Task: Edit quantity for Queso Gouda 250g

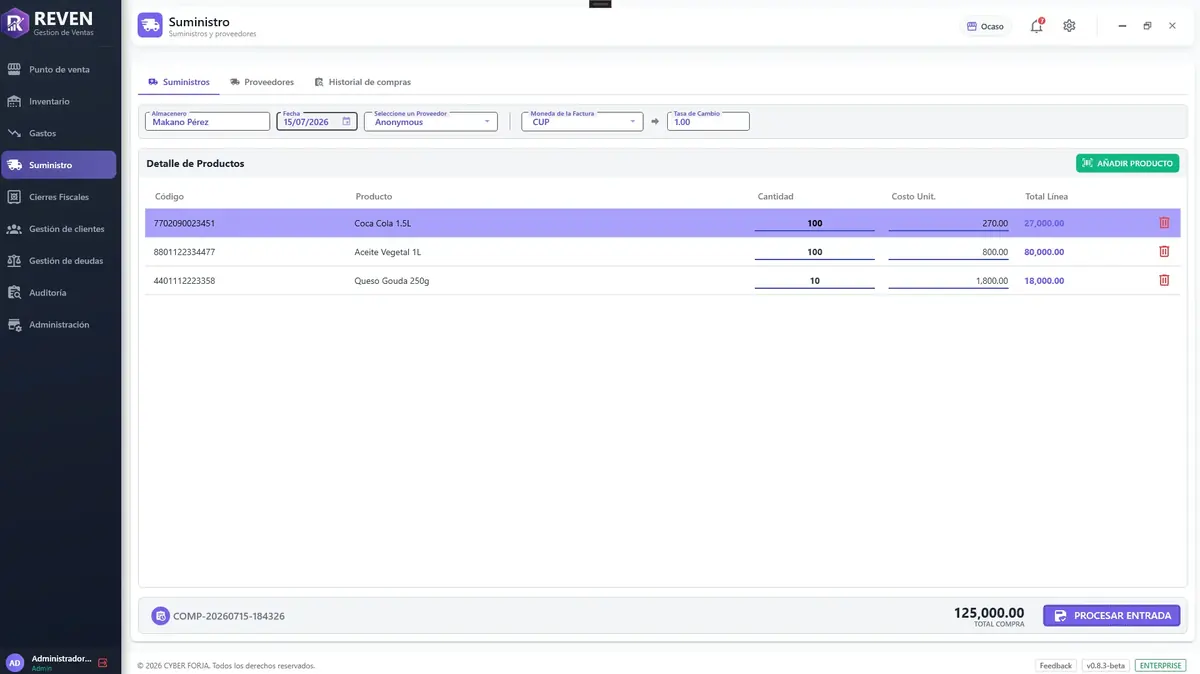Action: [x=815, y=281]
